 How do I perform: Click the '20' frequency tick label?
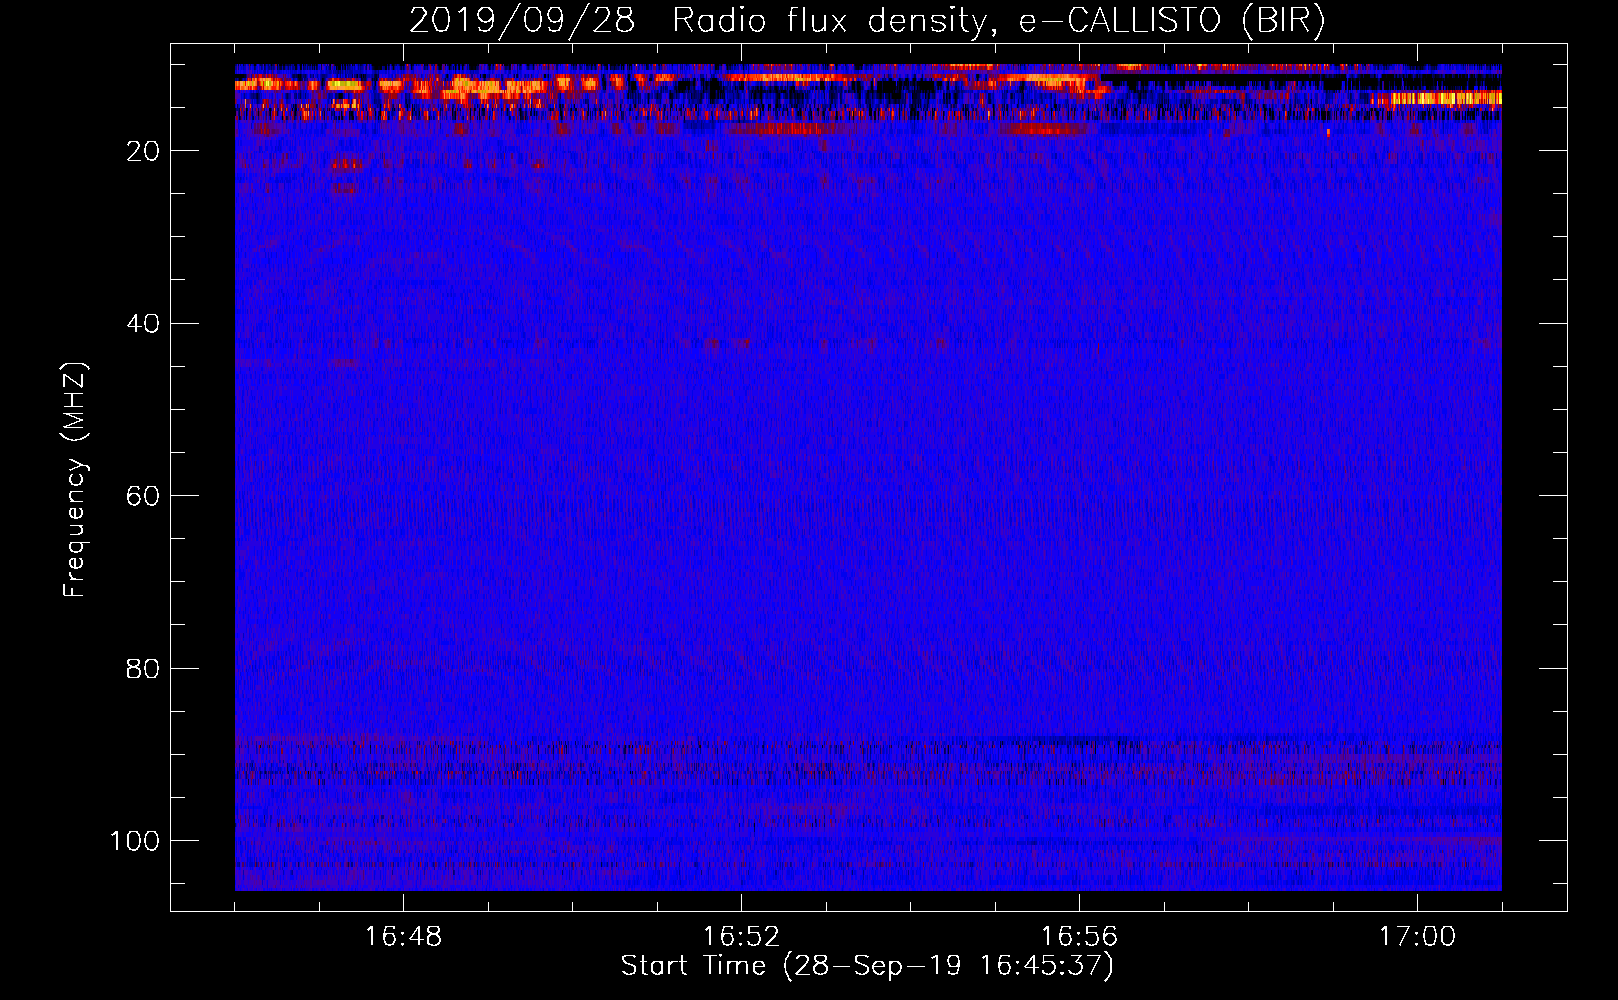click(x=144, y=151)
